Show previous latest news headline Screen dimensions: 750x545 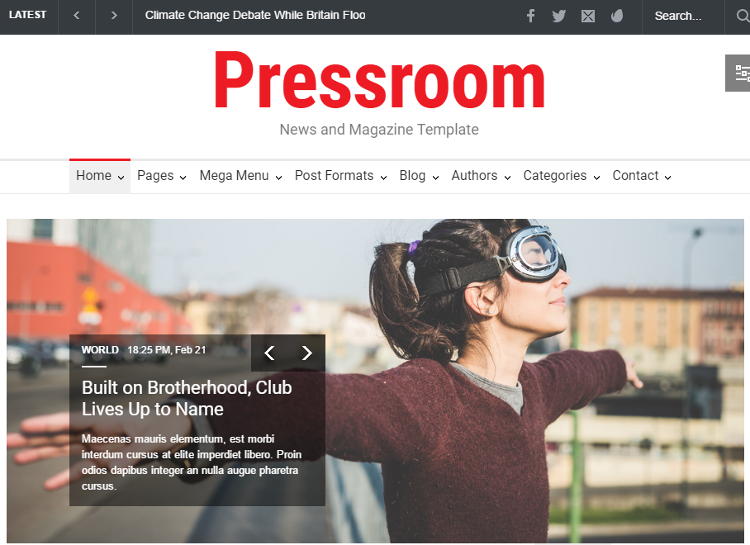point(77,16)
